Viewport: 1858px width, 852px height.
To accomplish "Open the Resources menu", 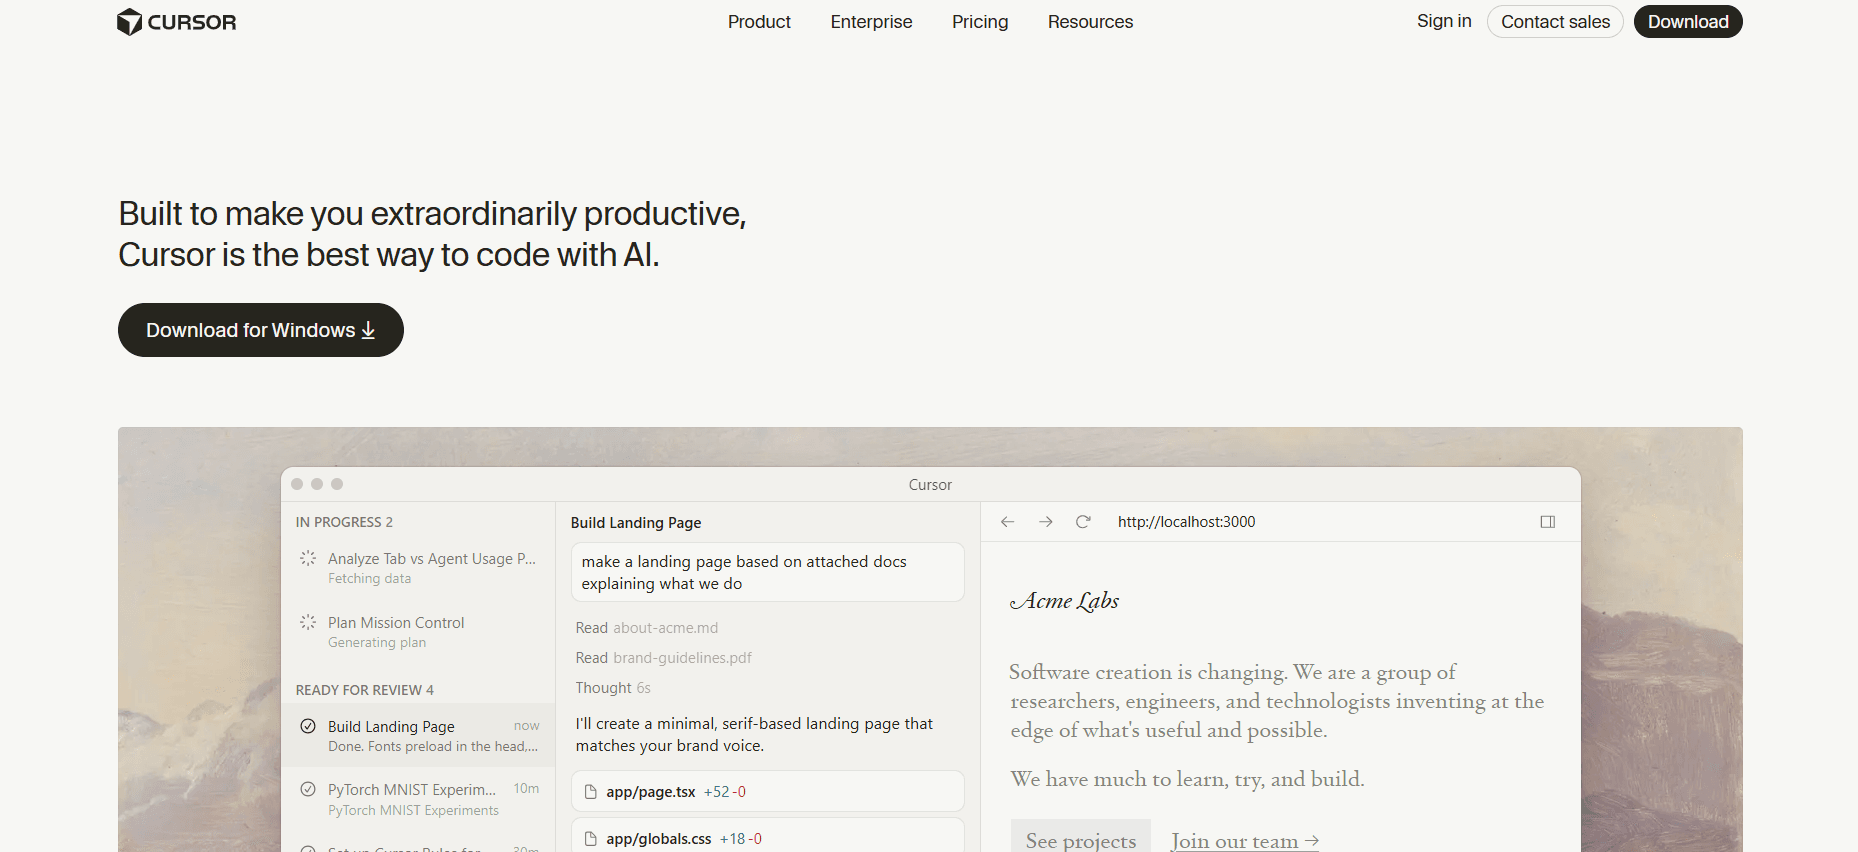I will point(1090,22).
